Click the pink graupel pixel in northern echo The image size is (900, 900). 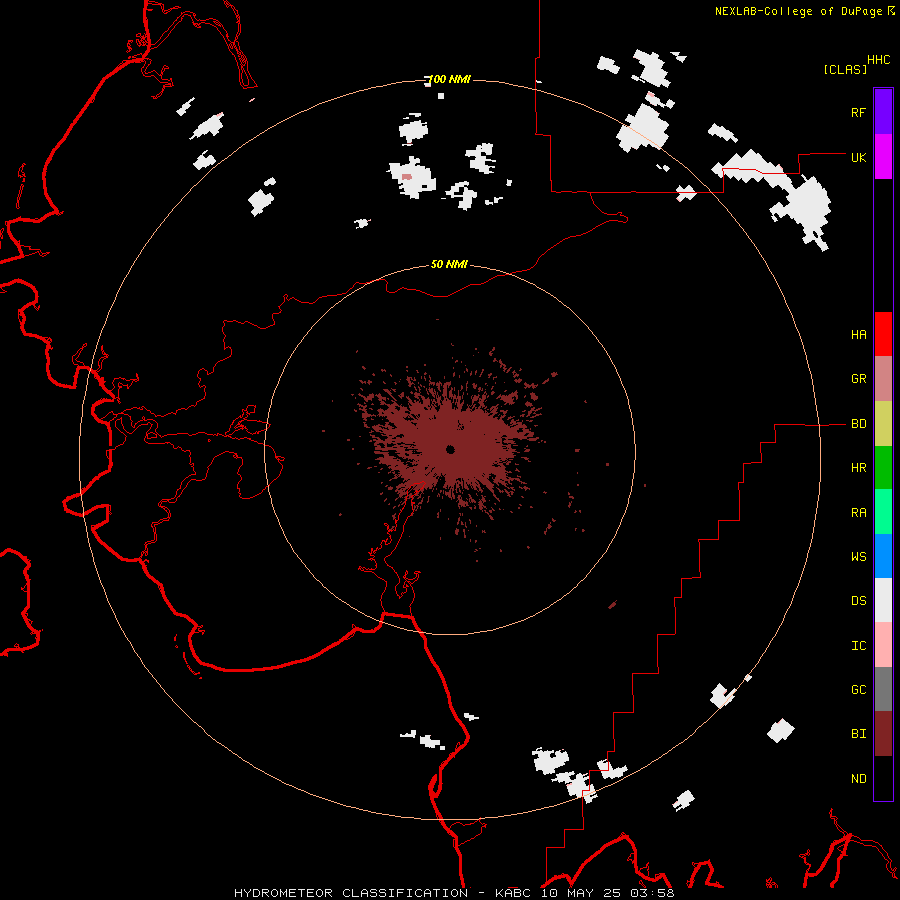coord(407,177)
